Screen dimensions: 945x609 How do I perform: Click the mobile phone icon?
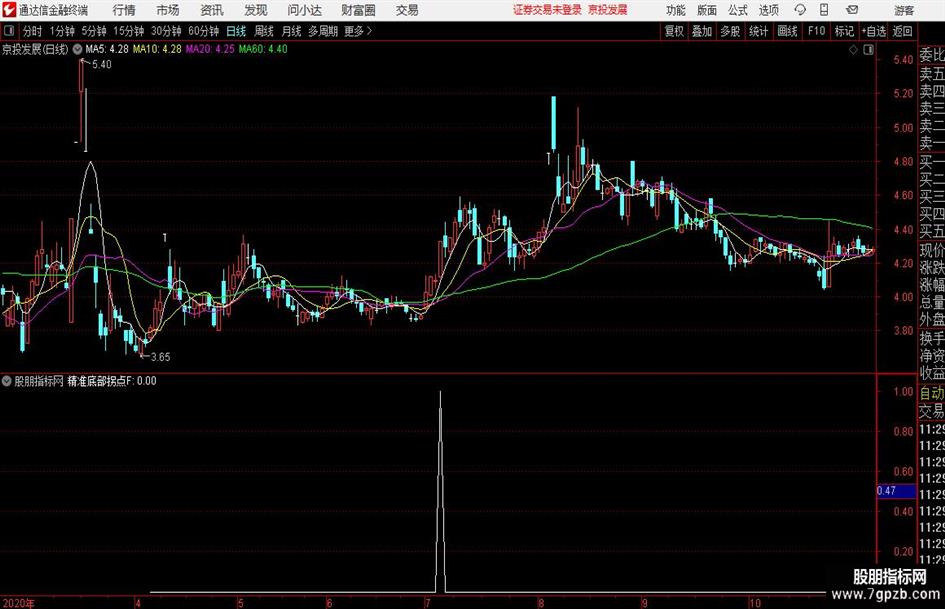pos(824,10)
